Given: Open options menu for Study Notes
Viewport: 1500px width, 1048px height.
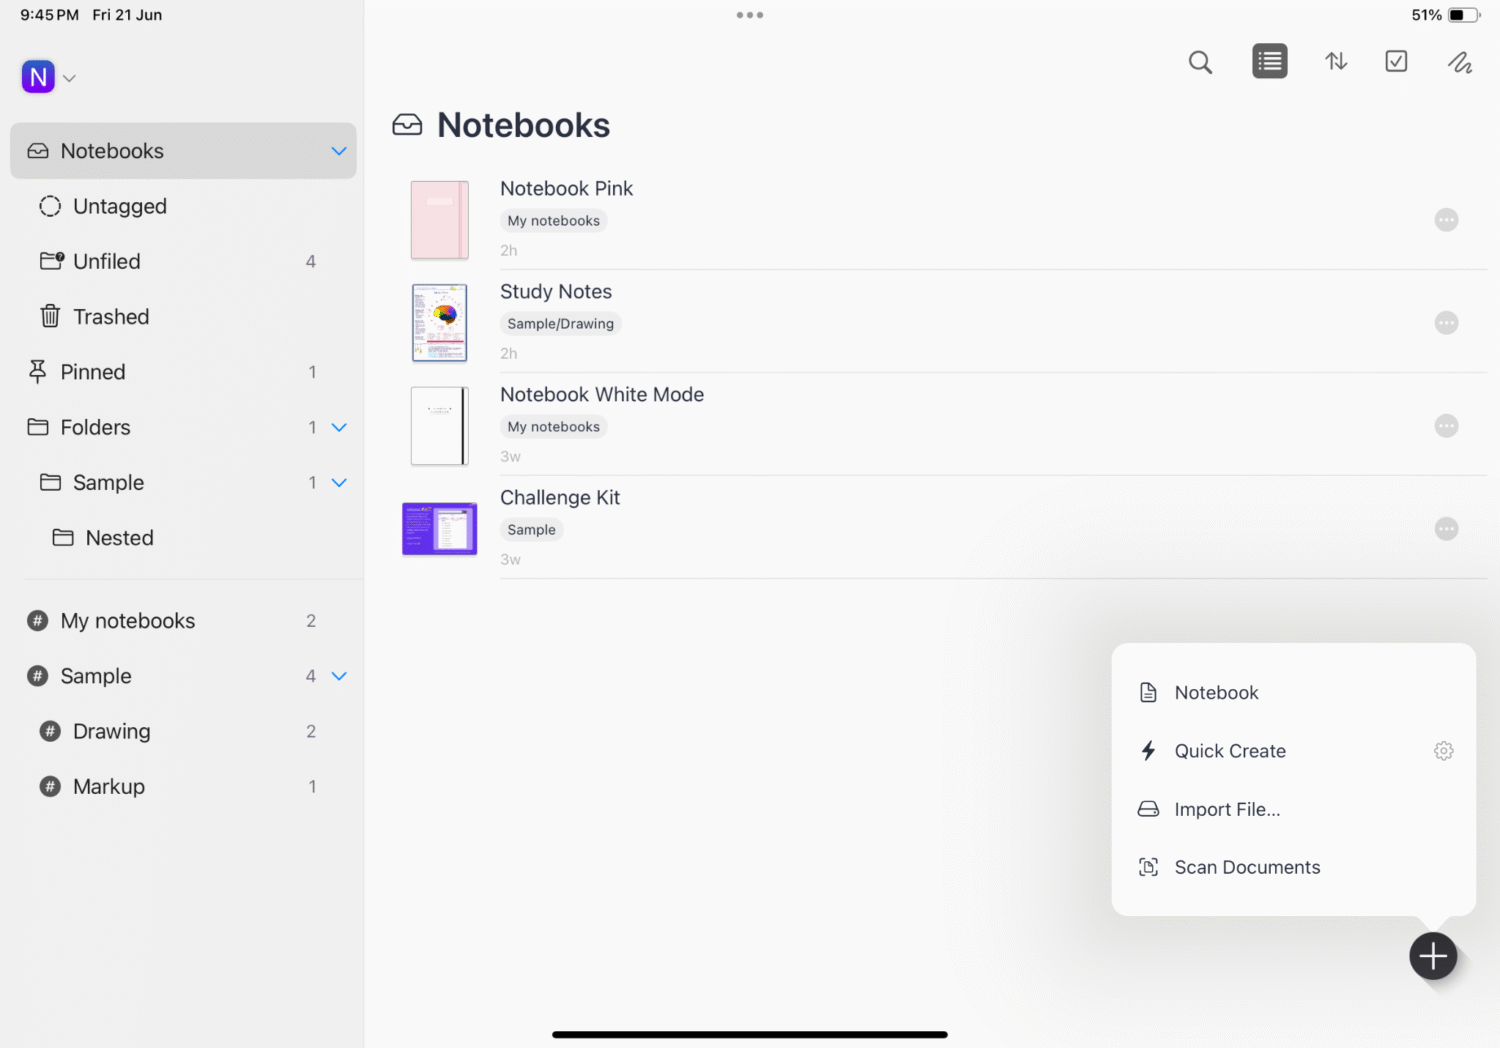Looking at the screenshot, I should (1446, 322).
